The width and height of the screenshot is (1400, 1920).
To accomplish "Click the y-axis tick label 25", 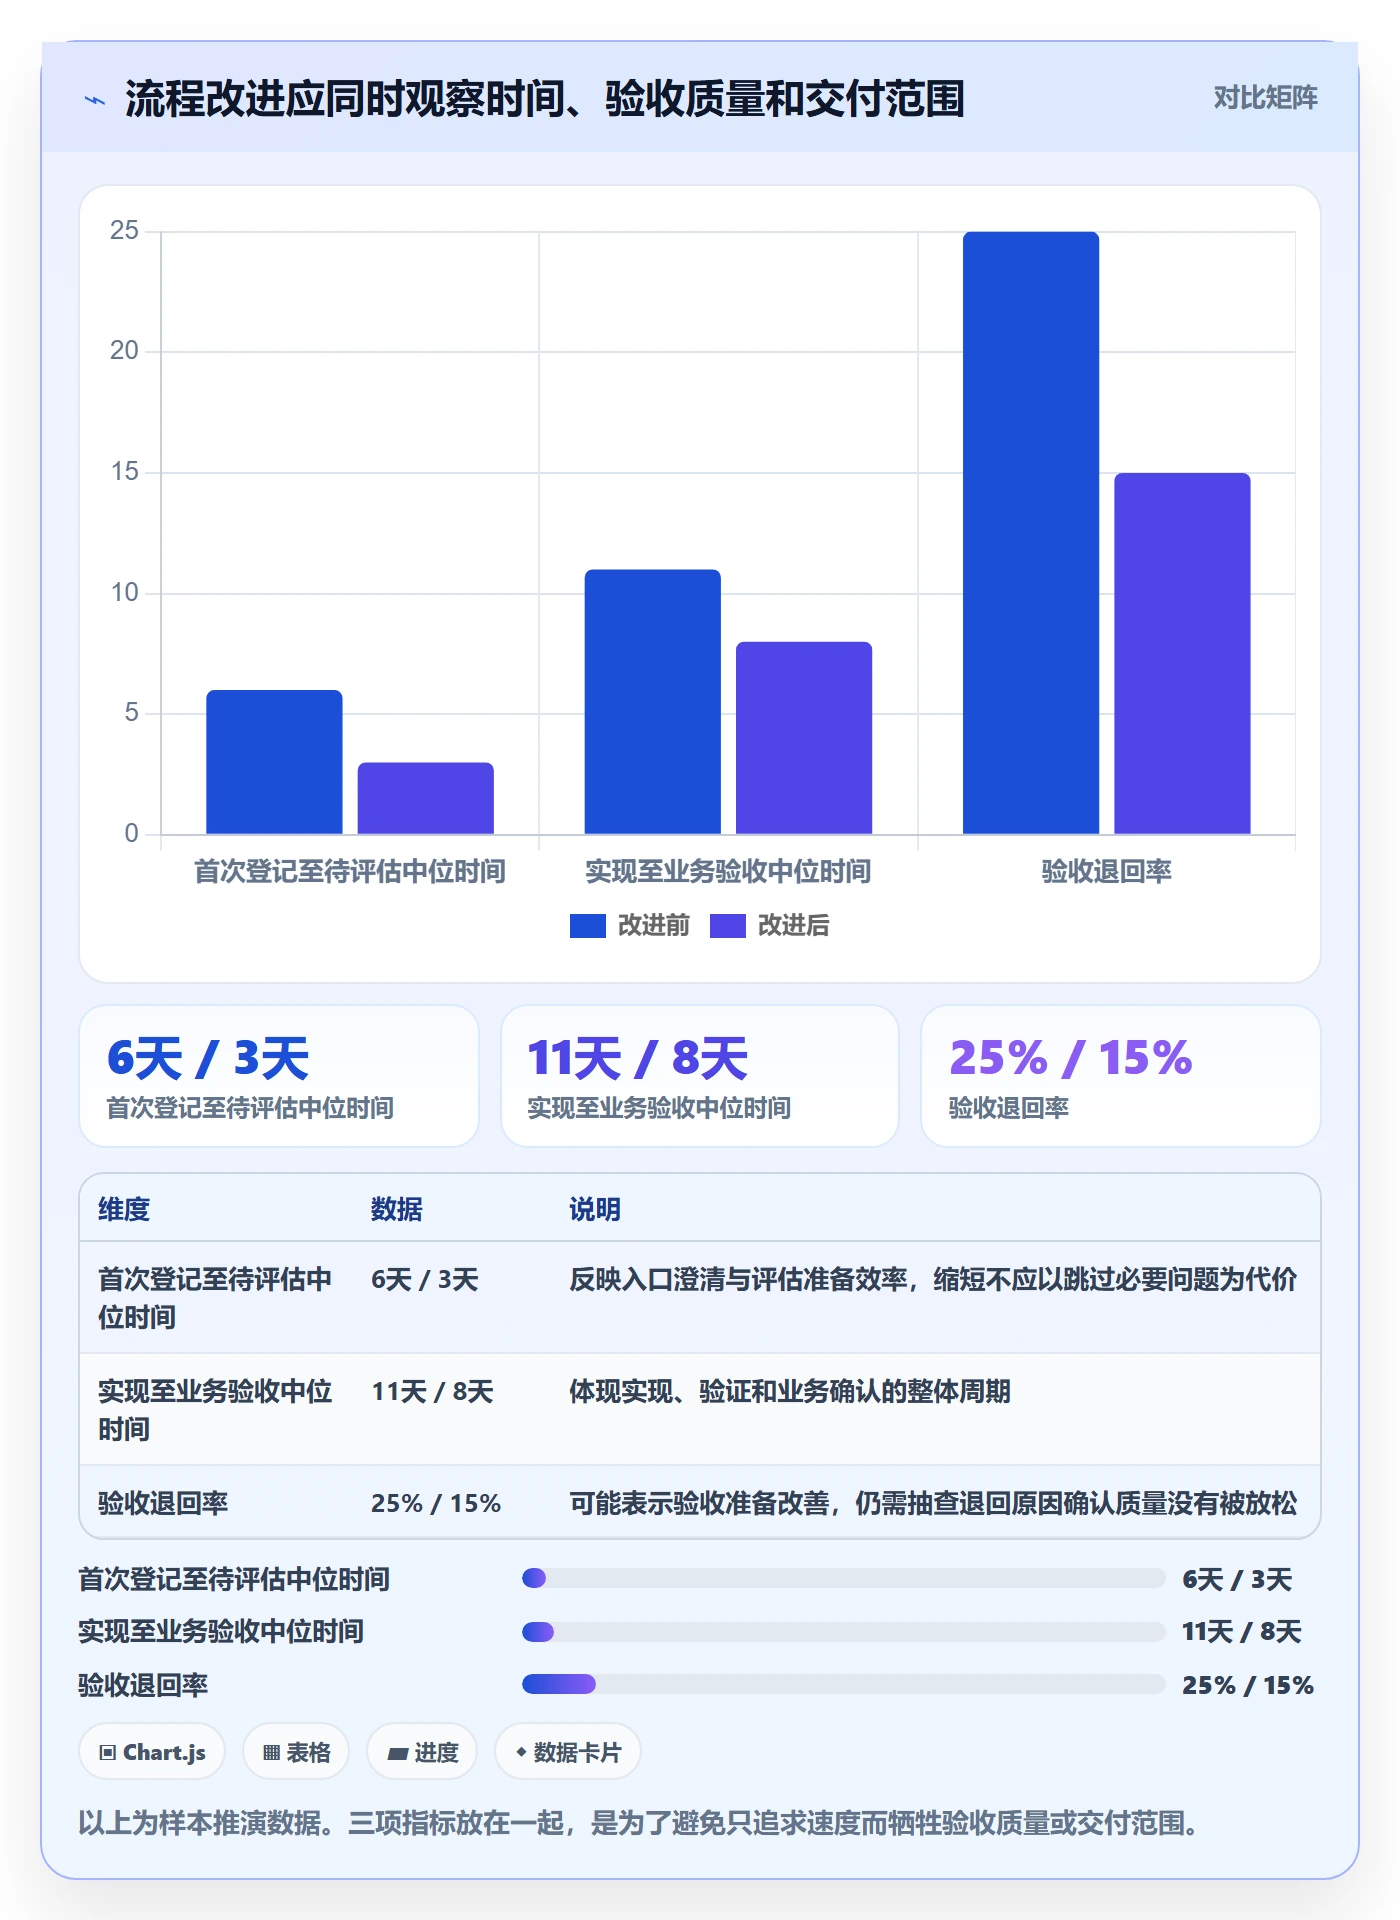I will point(124,231).
